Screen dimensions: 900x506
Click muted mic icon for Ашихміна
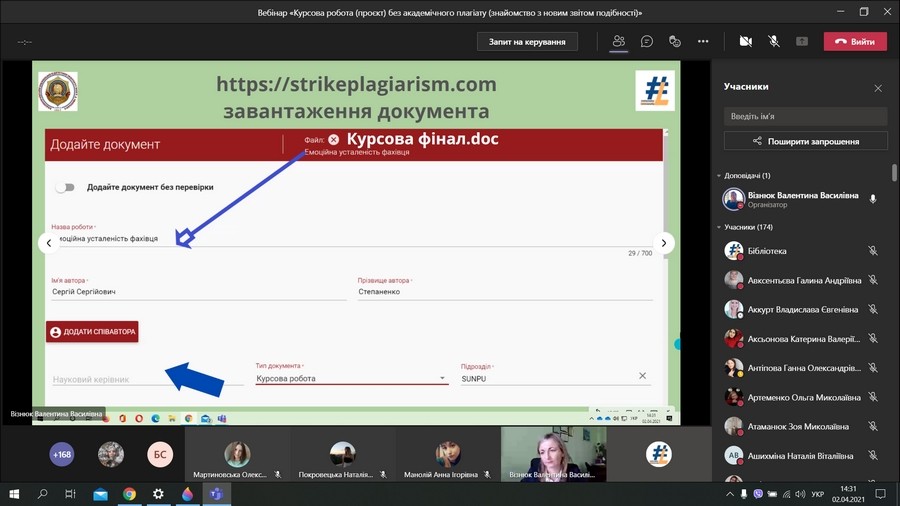[x=872, y=456]
